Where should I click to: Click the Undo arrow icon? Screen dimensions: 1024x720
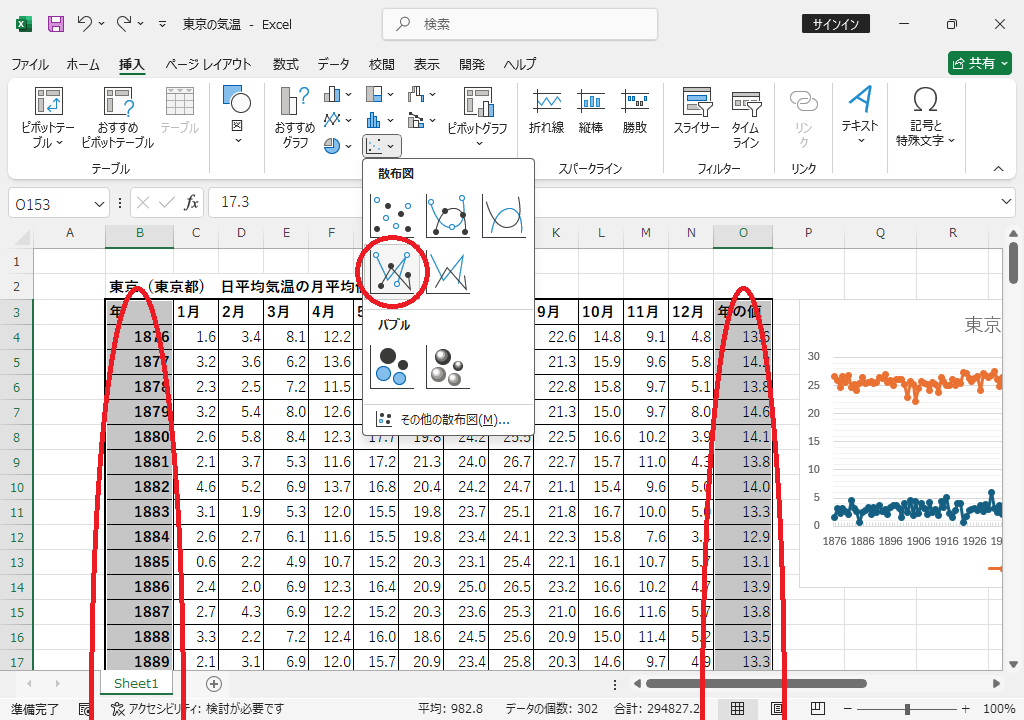[85, 24]
